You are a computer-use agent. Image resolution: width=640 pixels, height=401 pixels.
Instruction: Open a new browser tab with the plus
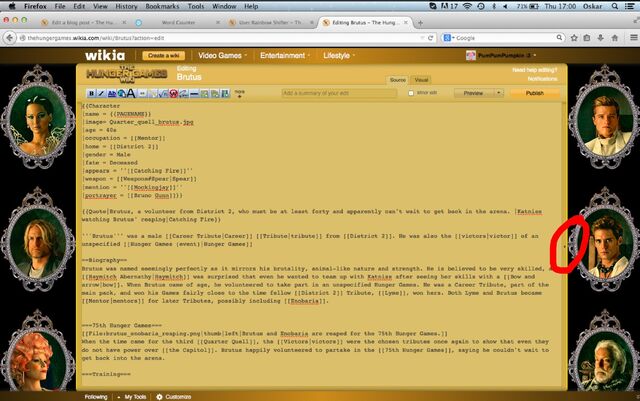pos(420,23)
